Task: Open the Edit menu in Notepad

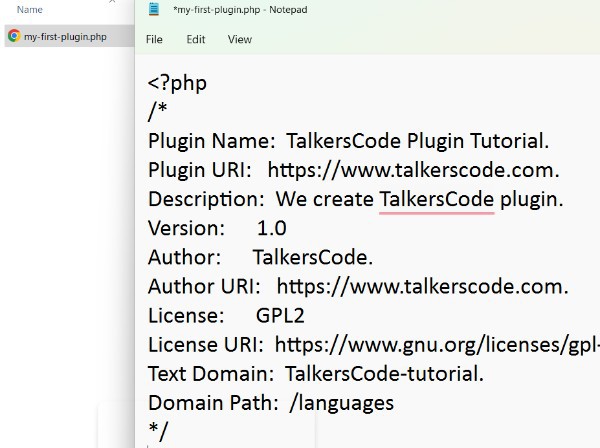Action: (x=196, y=39)
